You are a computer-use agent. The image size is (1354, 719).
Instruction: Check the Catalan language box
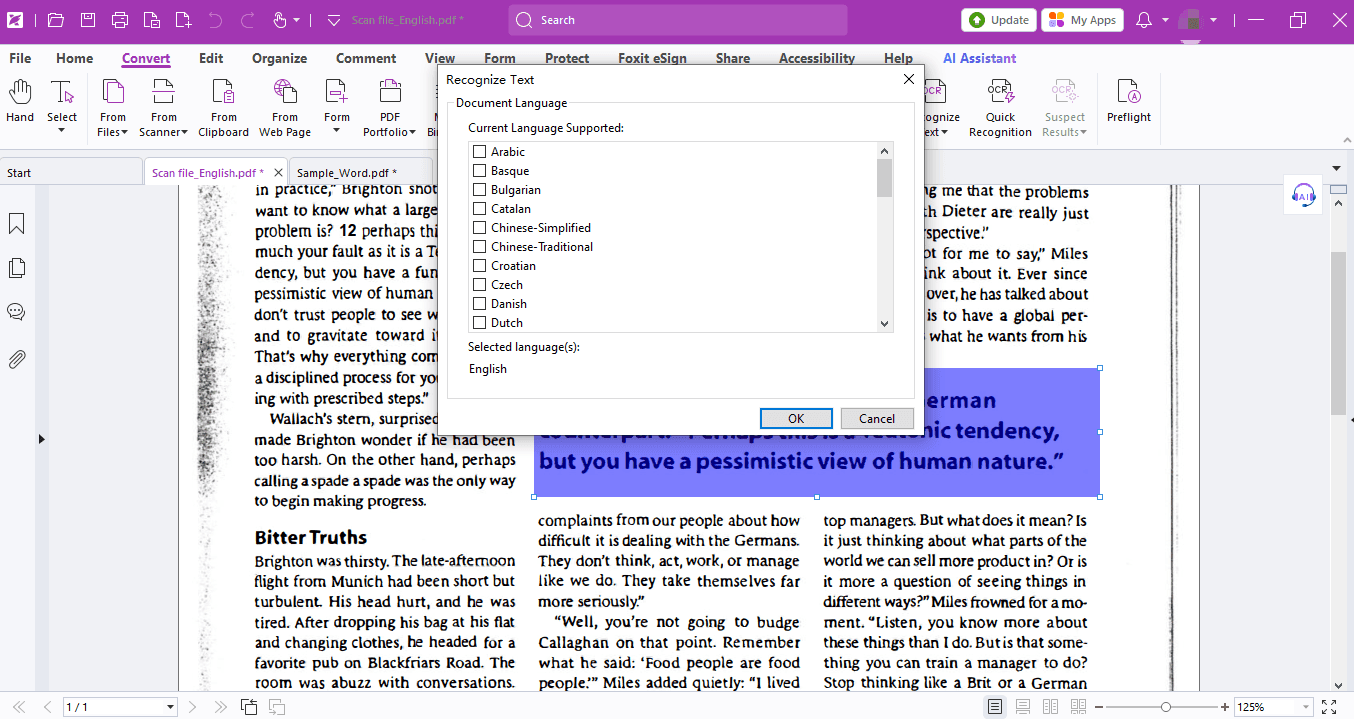coord(480,209)
